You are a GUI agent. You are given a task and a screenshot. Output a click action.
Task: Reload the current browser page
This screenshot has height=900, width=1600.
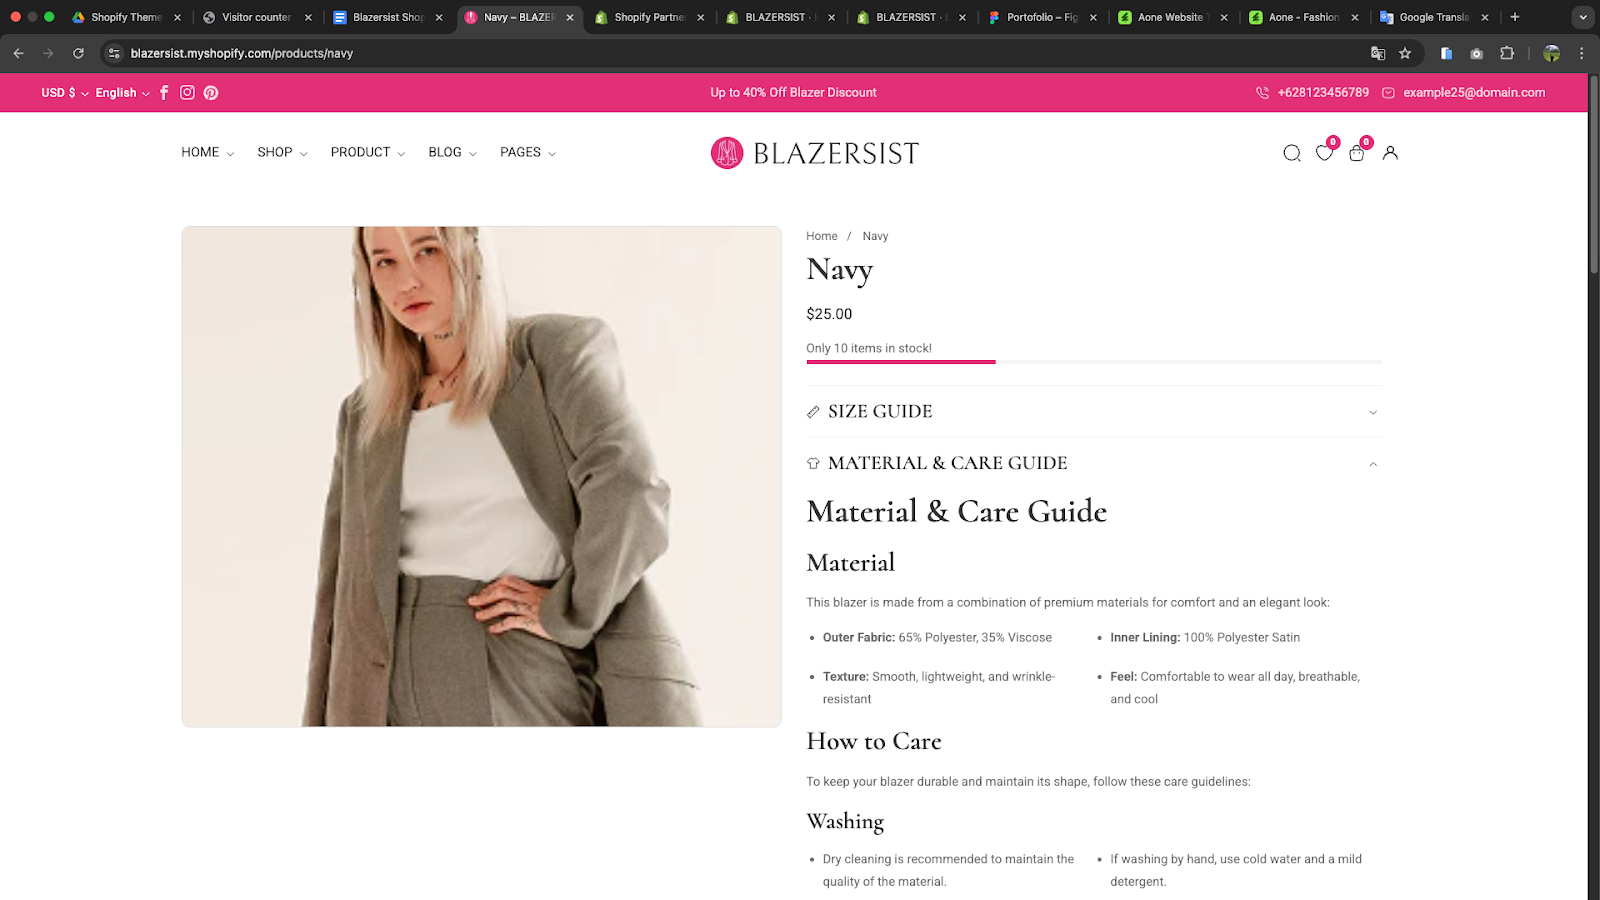tap(78, 53)
